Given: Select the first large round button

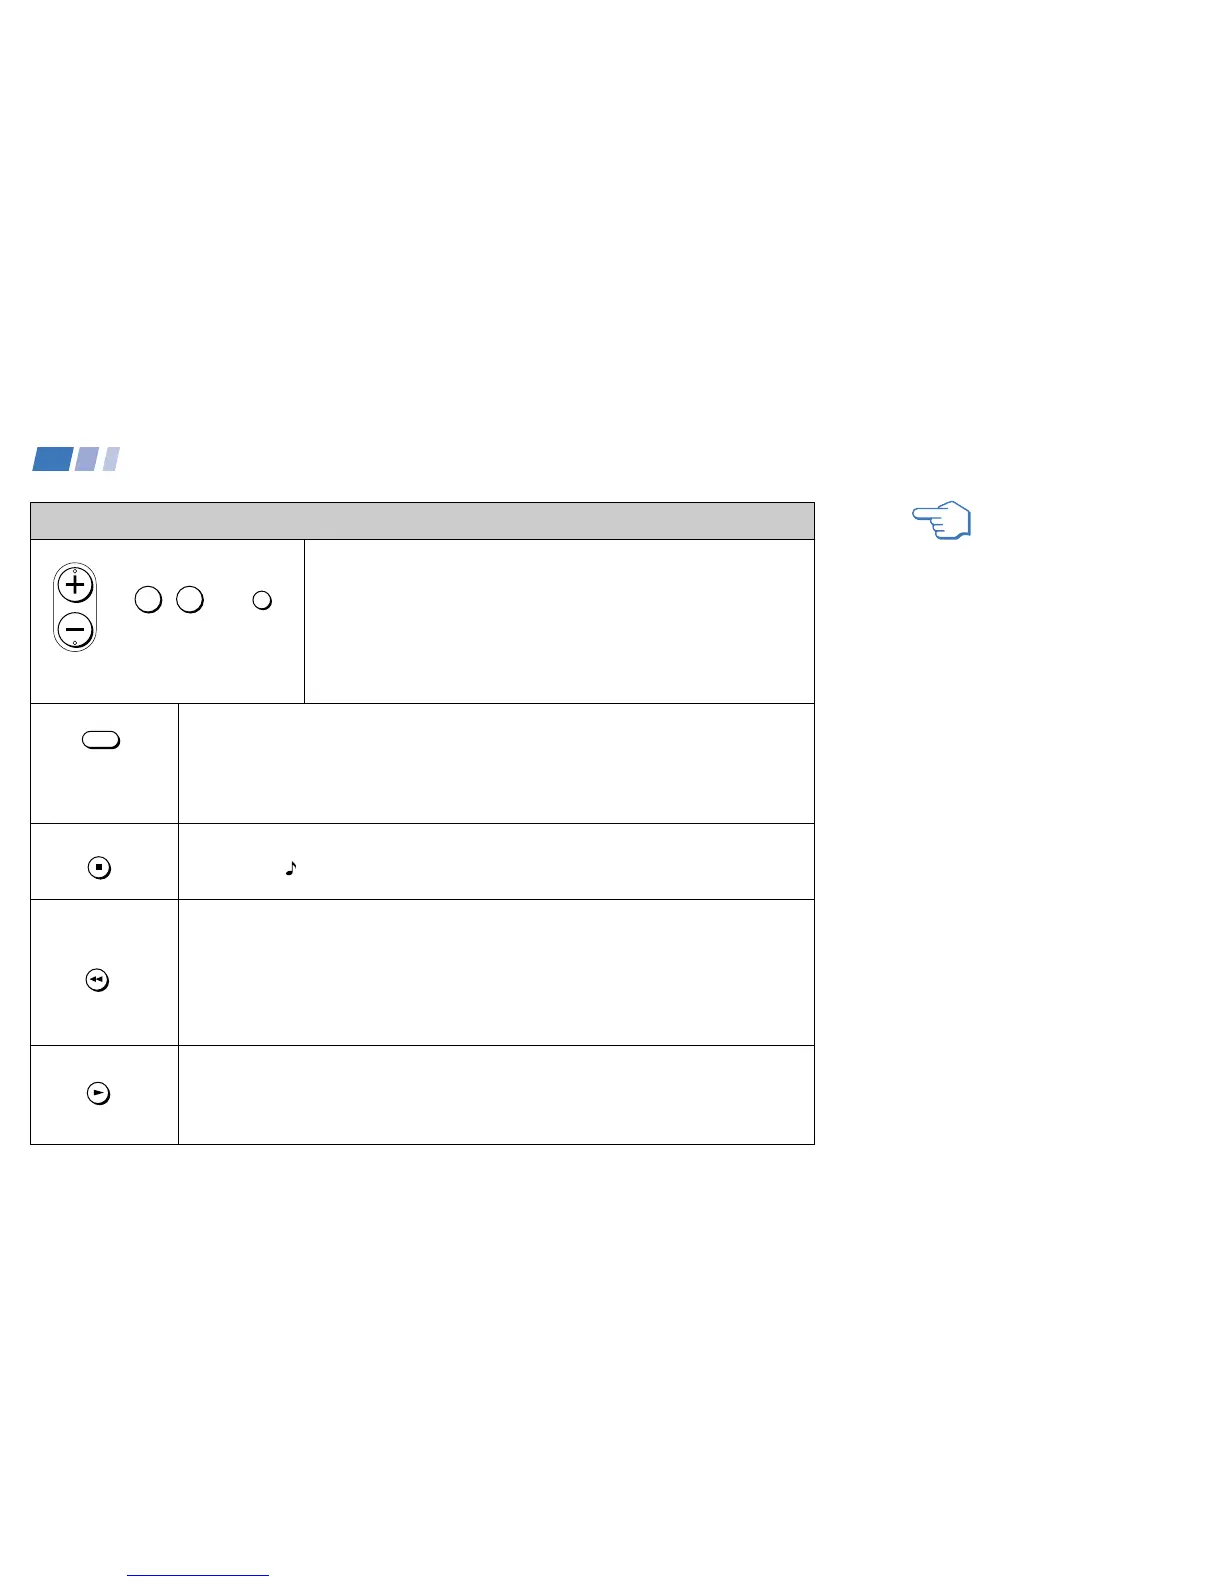Looking at the screenshot, I should (148, 600).
